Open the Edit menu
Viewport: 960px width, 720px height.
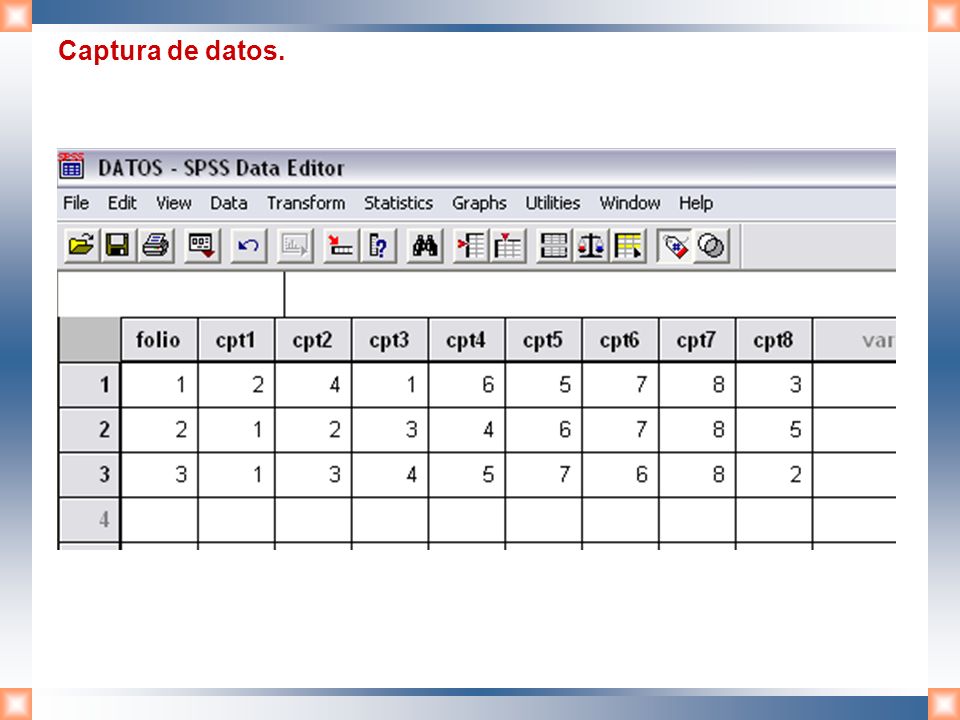(x=122, y=203)
